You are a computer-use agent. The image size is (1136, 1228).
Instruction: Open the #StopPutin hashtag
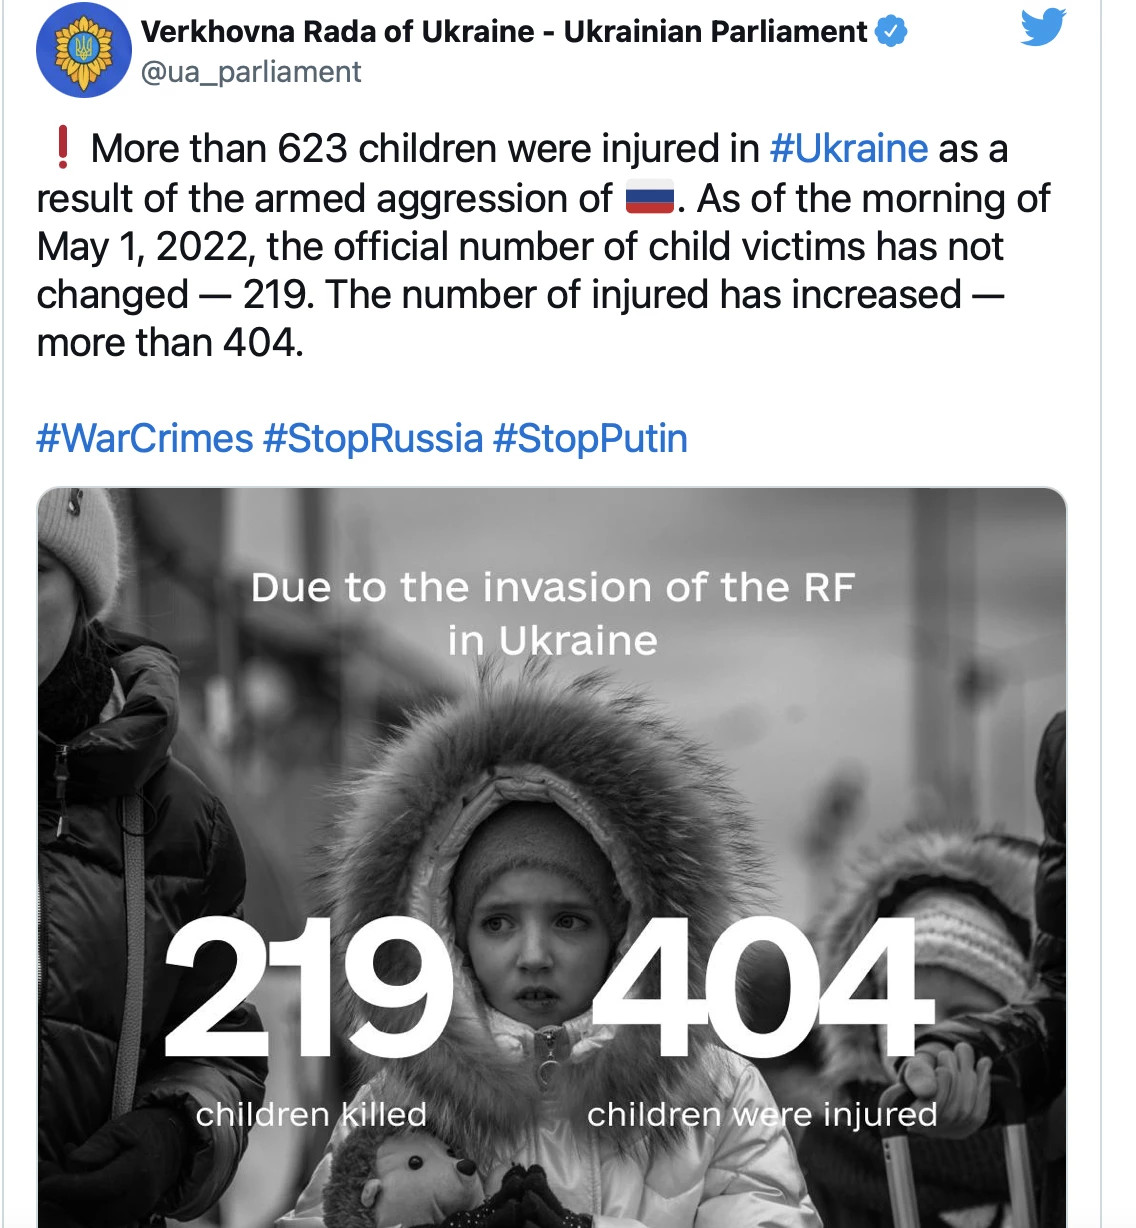tap(591, 438)
